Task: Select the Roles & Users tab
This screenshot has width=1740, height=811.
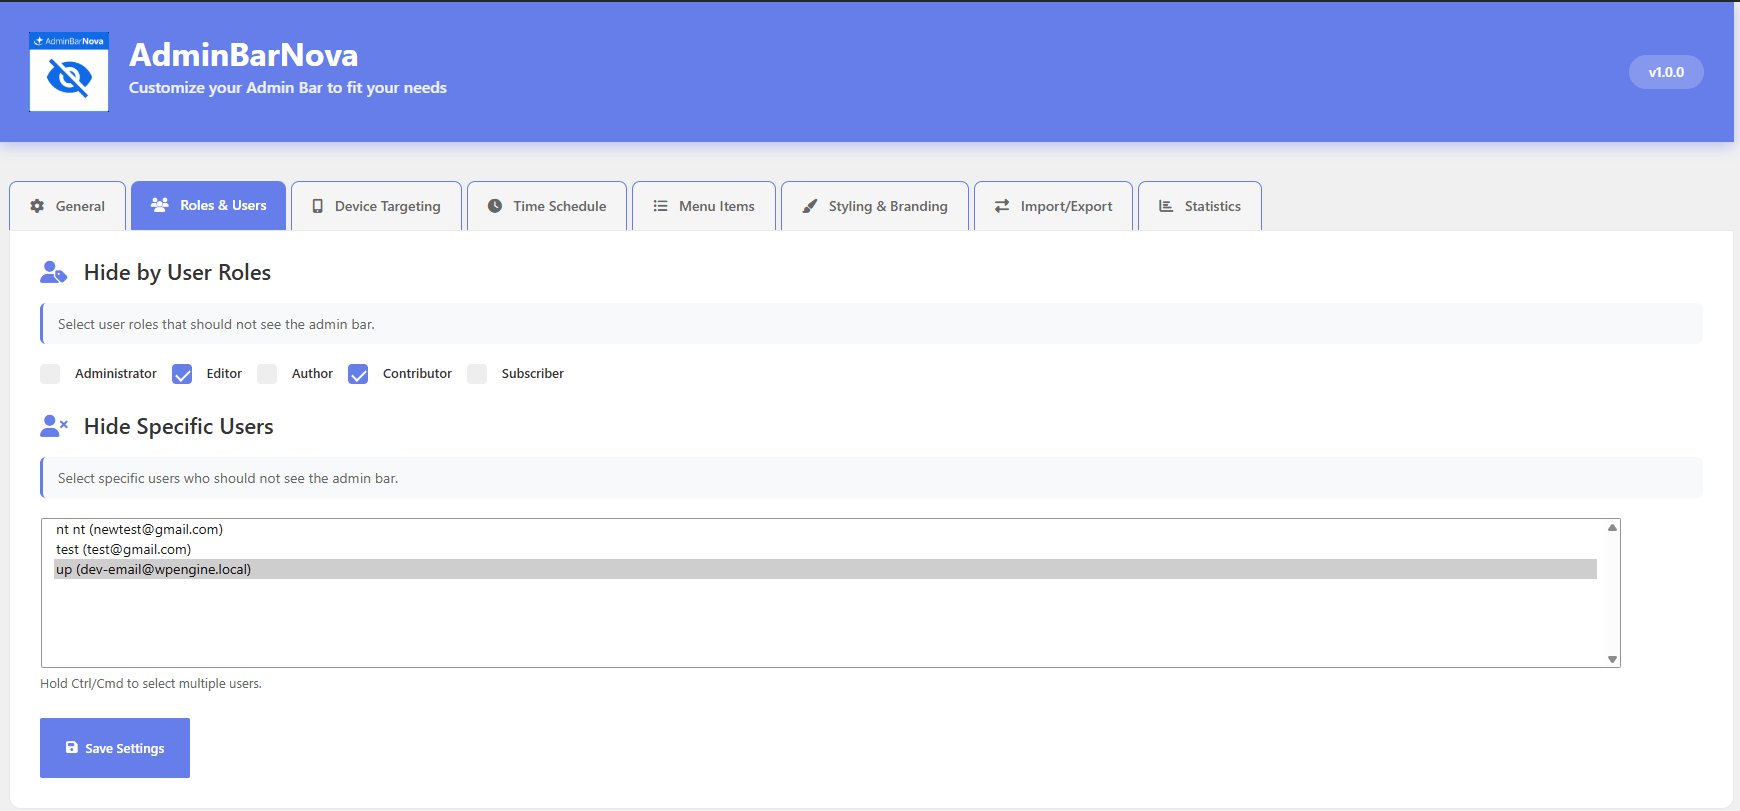Action: [x=208, y=205]
